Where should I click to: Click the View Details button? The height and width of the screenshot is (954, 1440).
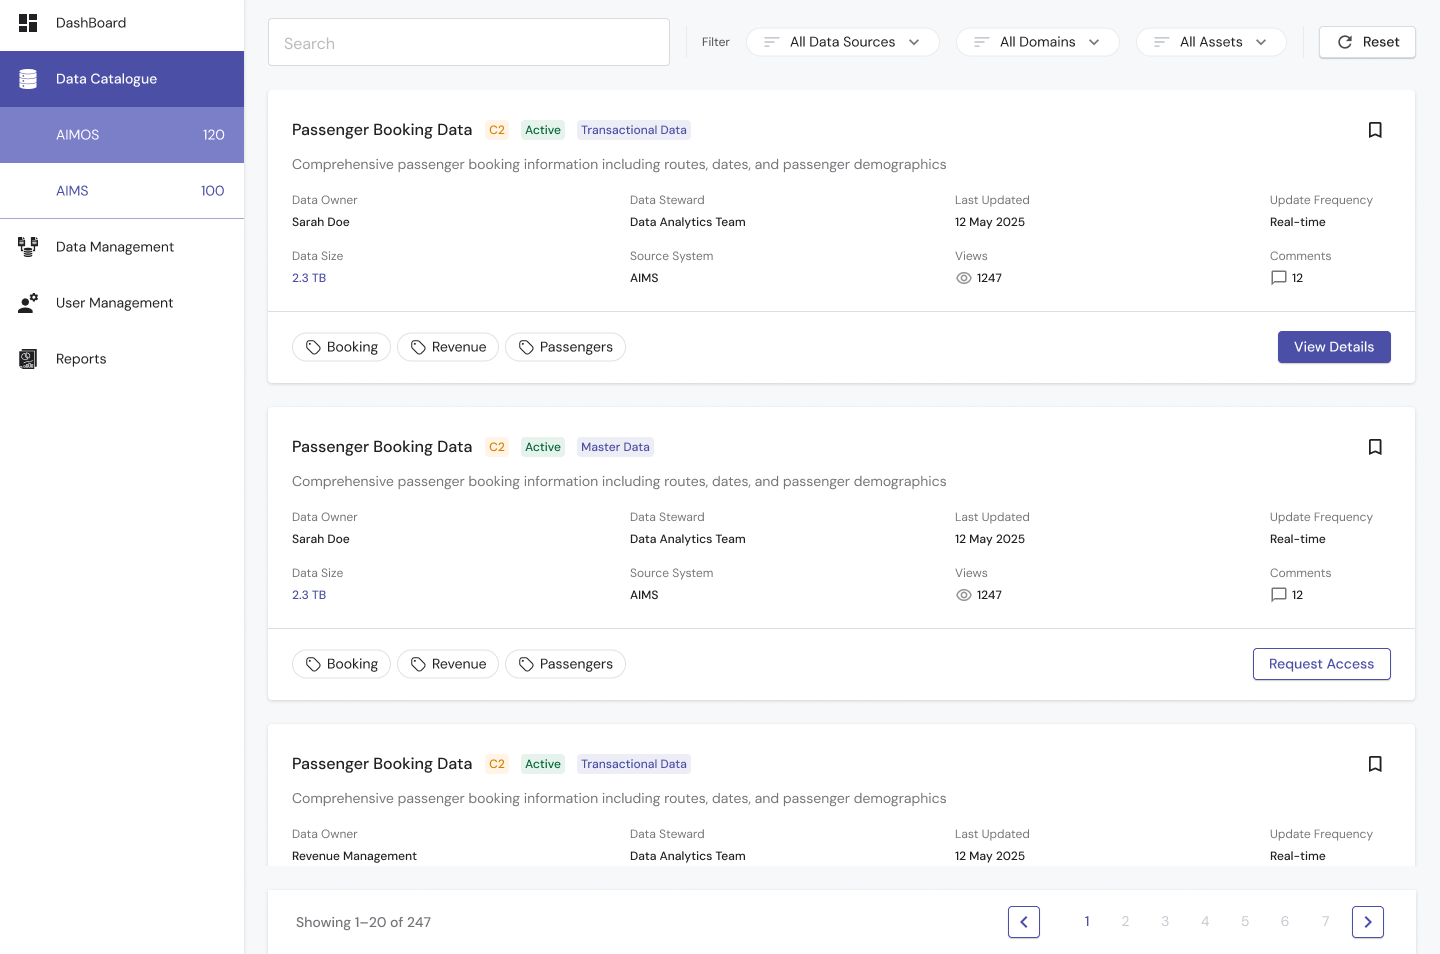tap(1334, 347)
